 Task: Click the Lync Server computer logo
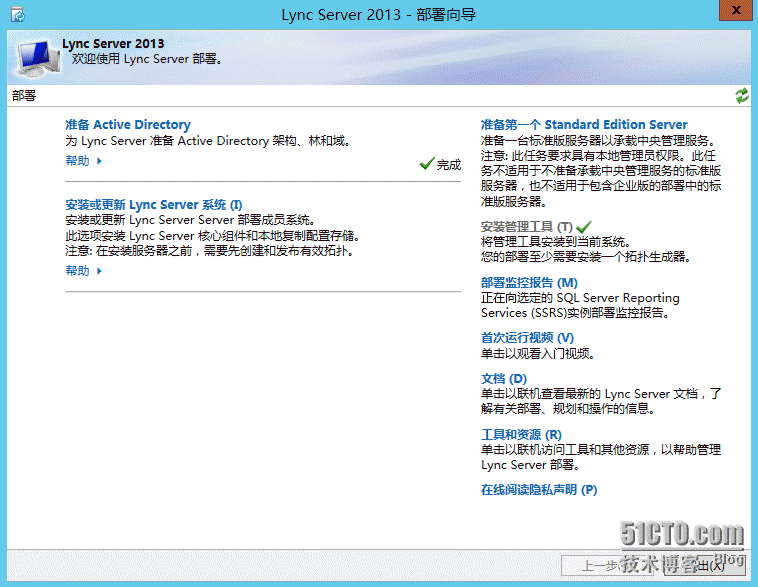pyautogui.click(x=38, y=58)
